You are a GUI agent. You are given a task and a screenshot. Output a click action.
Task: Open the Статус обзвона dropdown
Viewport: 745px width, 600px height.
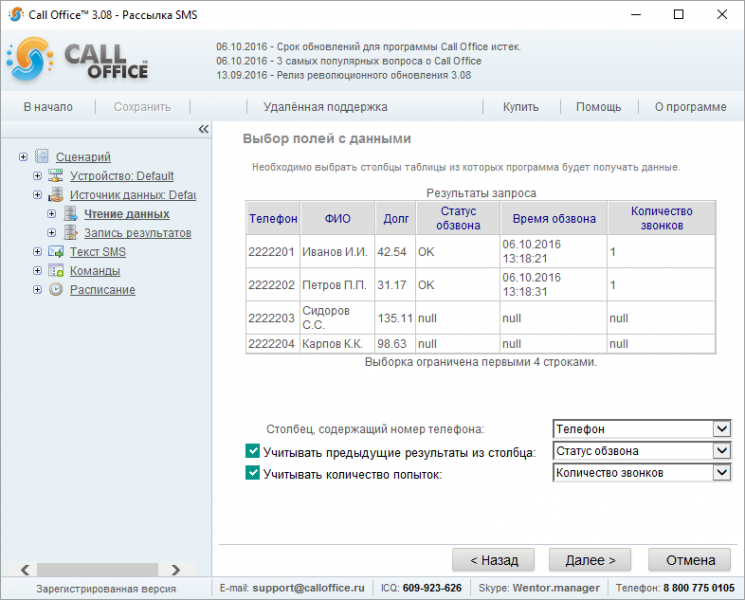[x=722, y=450]
